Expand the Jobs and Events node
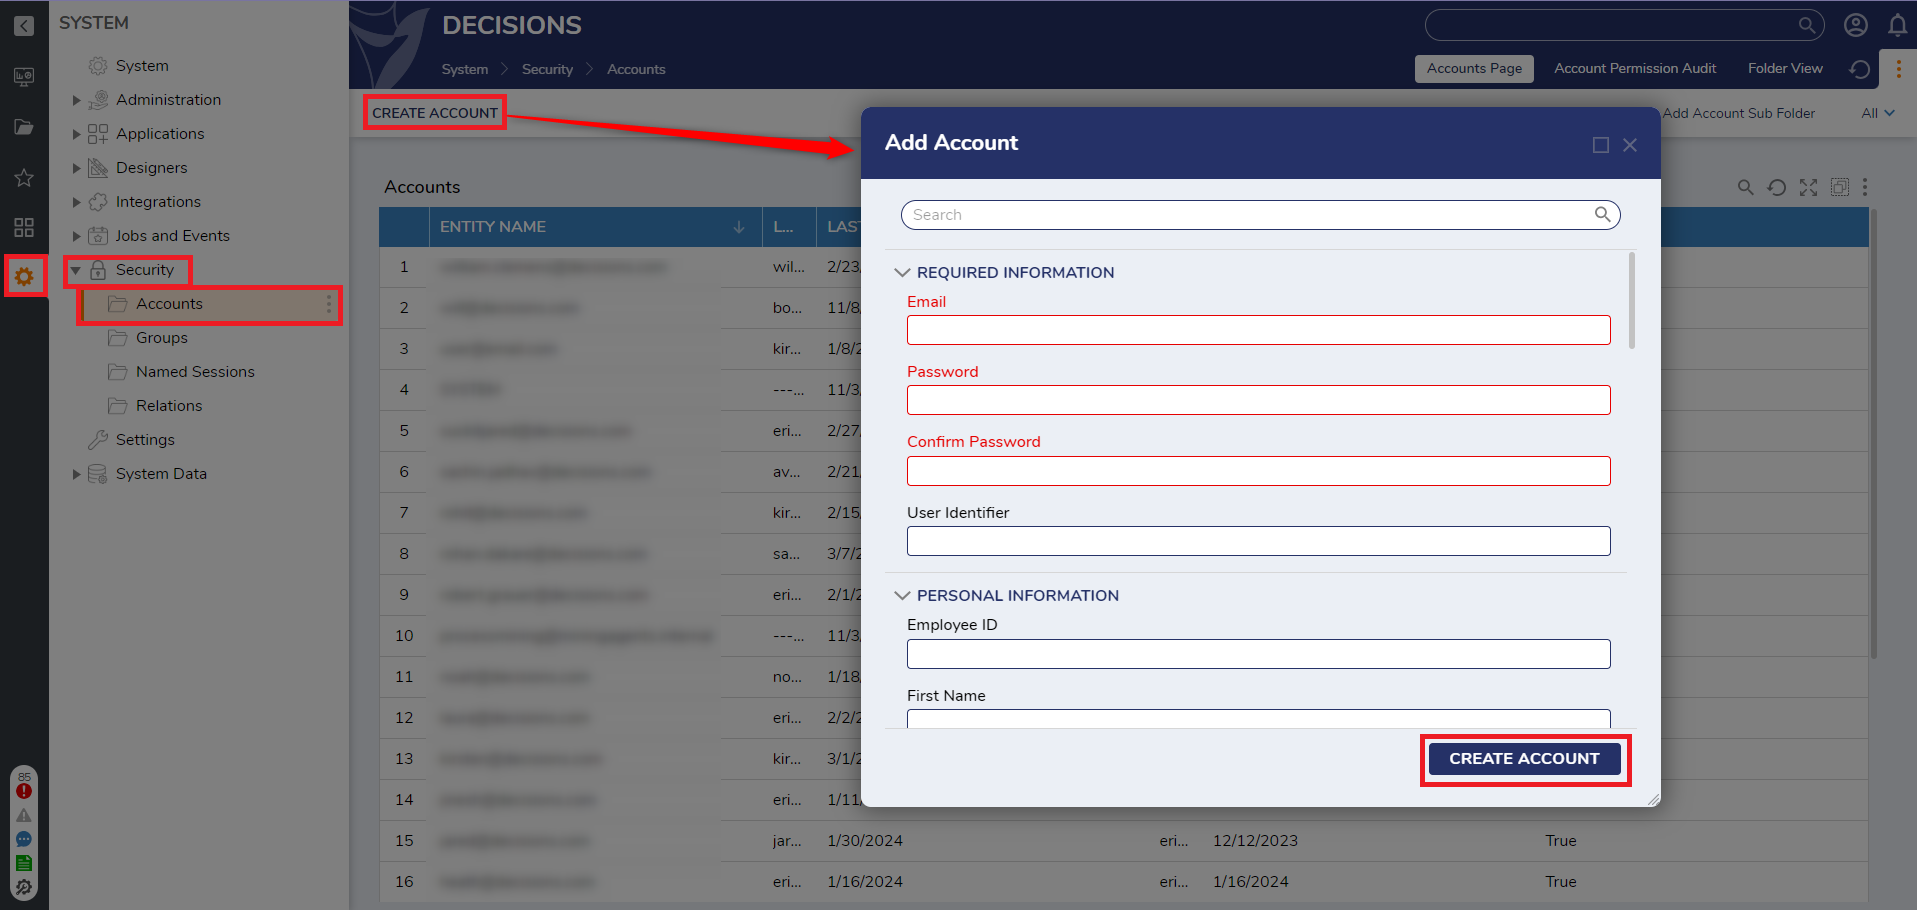 click(76, 236)
